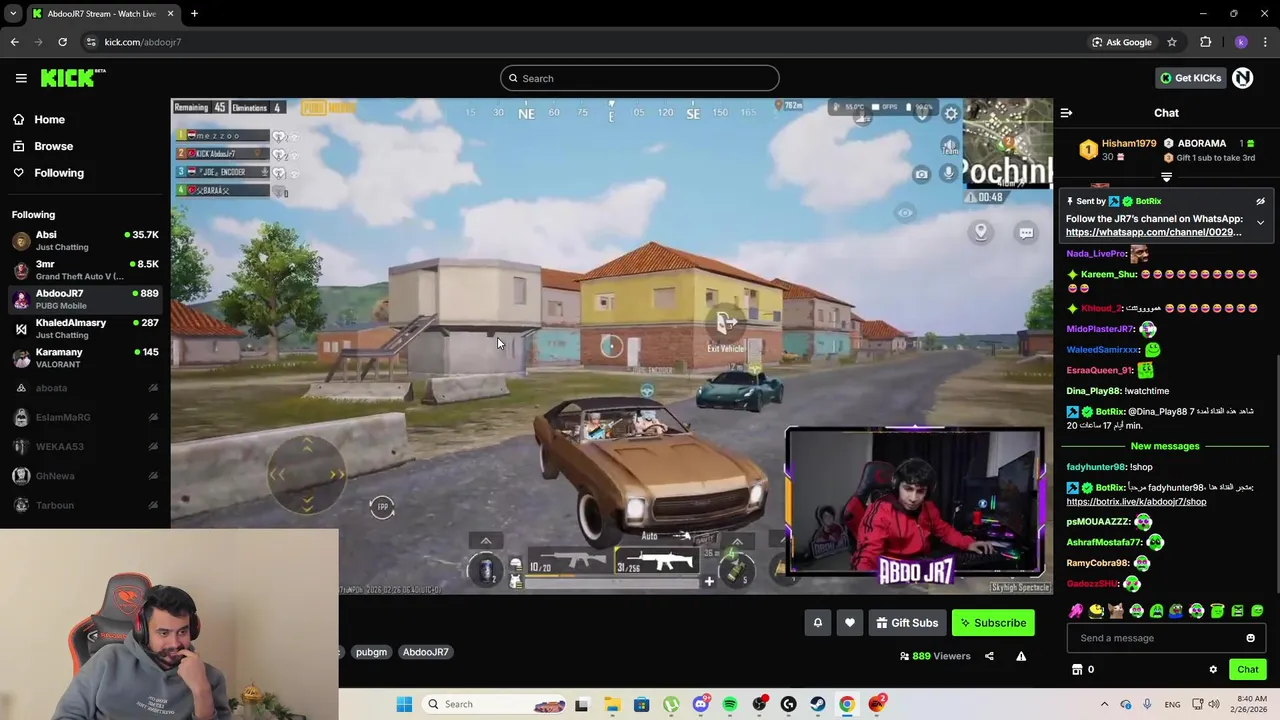
Task: Open offline channel GhNewa
Action: 85,476
